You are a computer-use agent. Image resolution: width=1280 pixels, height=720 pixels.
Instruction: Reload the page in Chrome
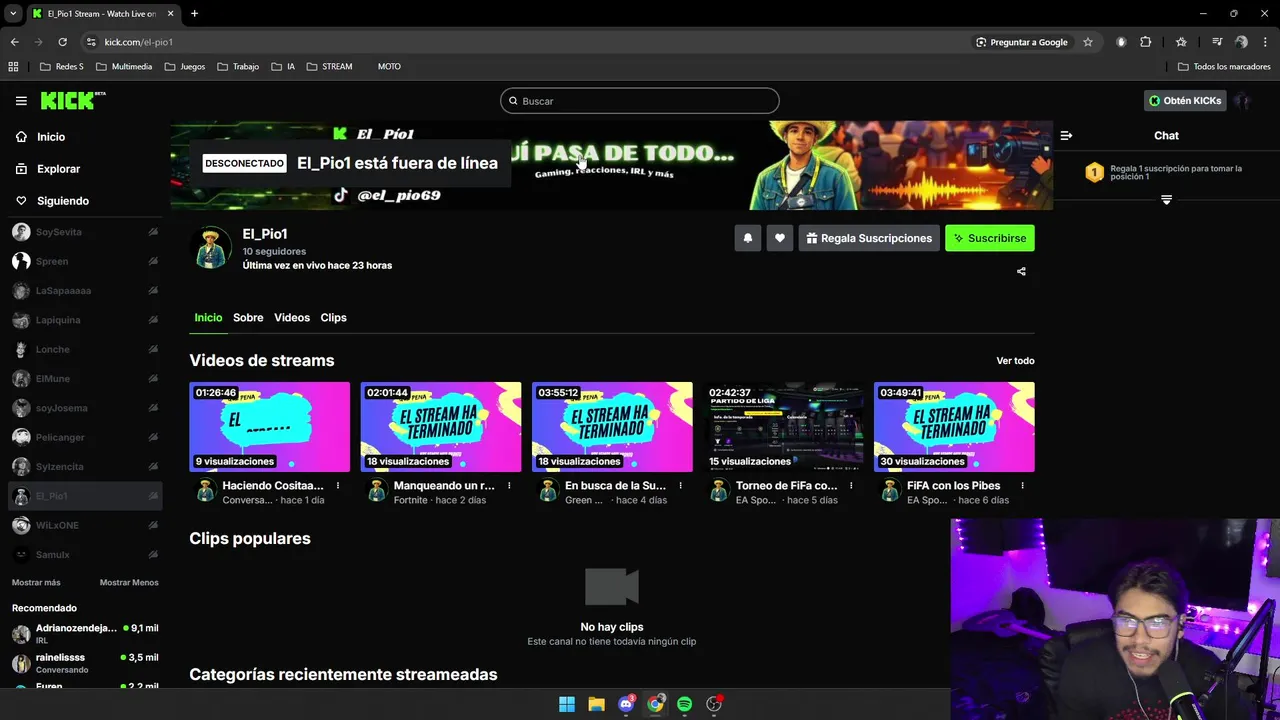point(62,42)
